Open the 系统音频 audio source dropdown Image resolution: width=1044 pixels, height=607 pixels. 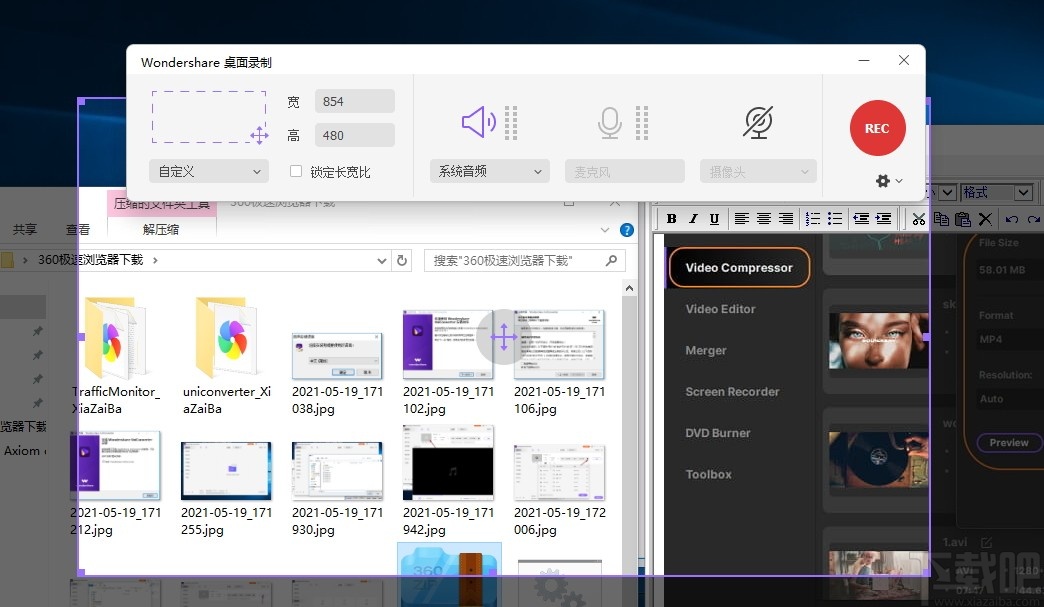coord(489,170)
